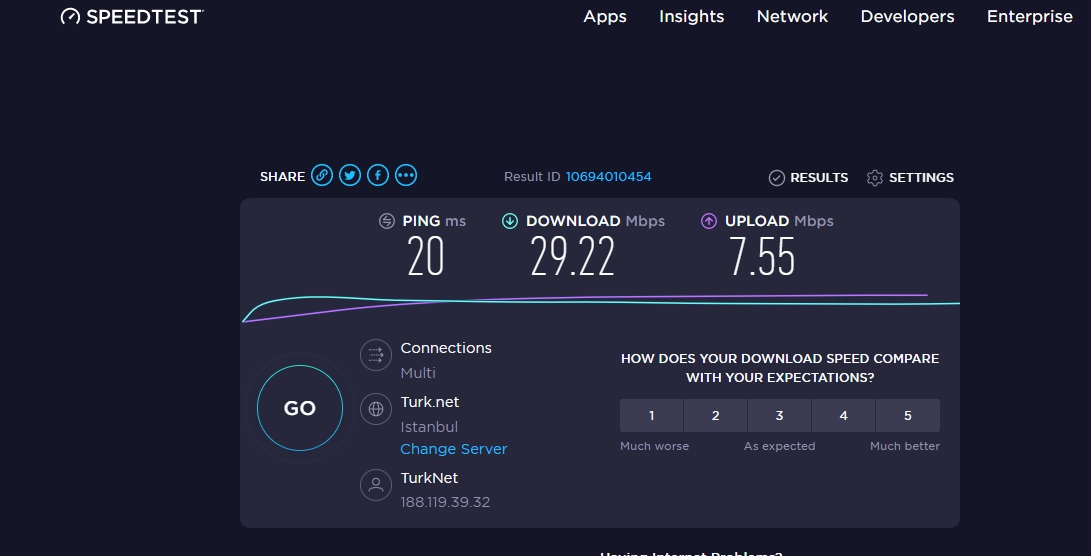Choose rating 5, much better
Screen dimensions: 1091x556
[907, 415]
